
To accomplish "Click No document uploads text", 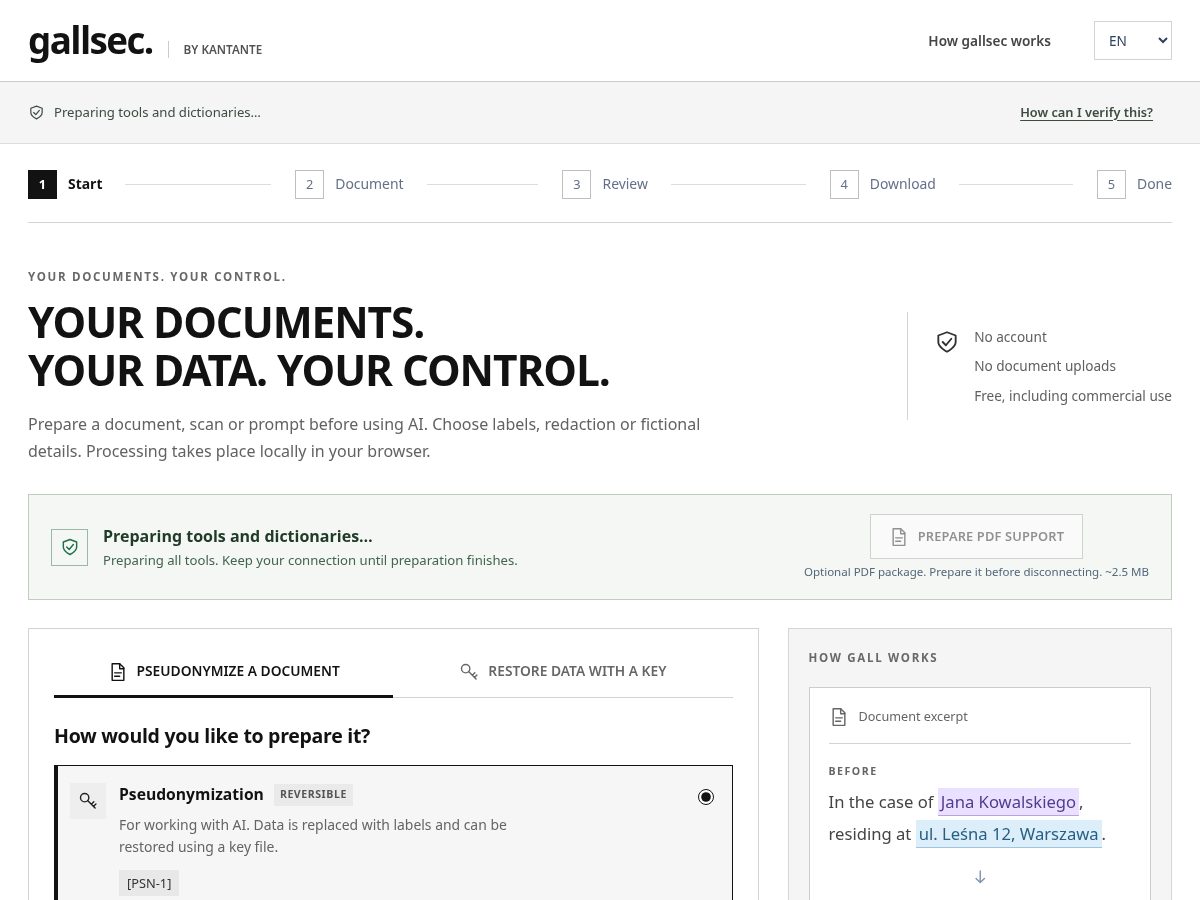I will coord(1045,366).
